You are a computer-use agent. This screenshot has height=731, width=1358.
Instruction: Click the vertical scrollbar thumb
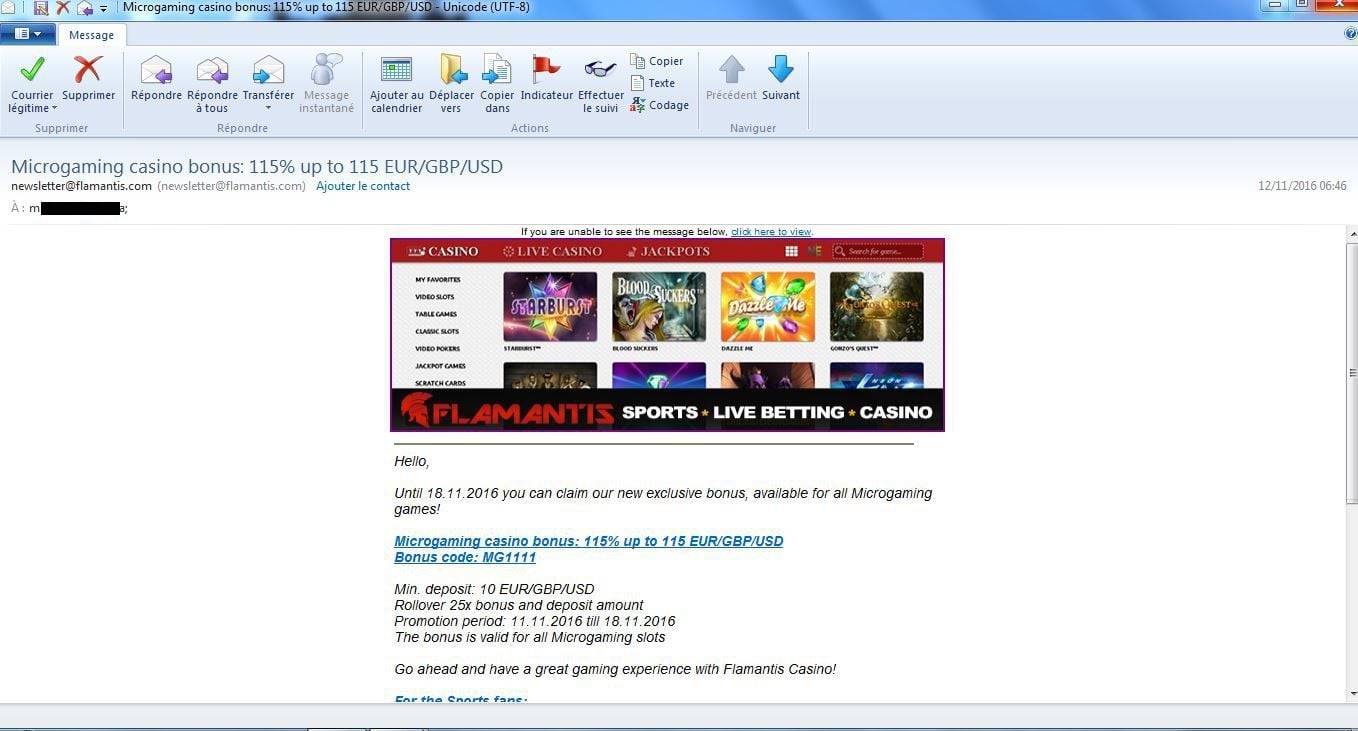click(1352, 372)
